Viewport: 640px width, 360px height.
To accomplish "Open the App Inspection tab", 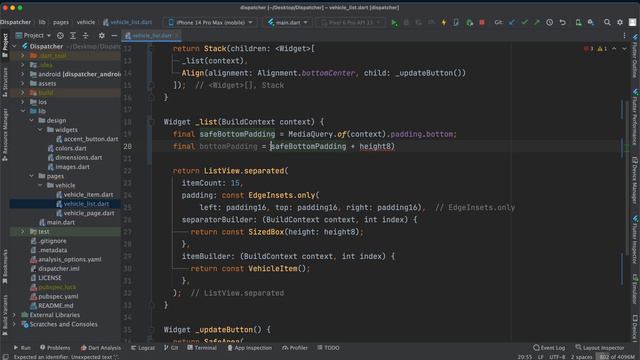I will [x=249, y=348].
